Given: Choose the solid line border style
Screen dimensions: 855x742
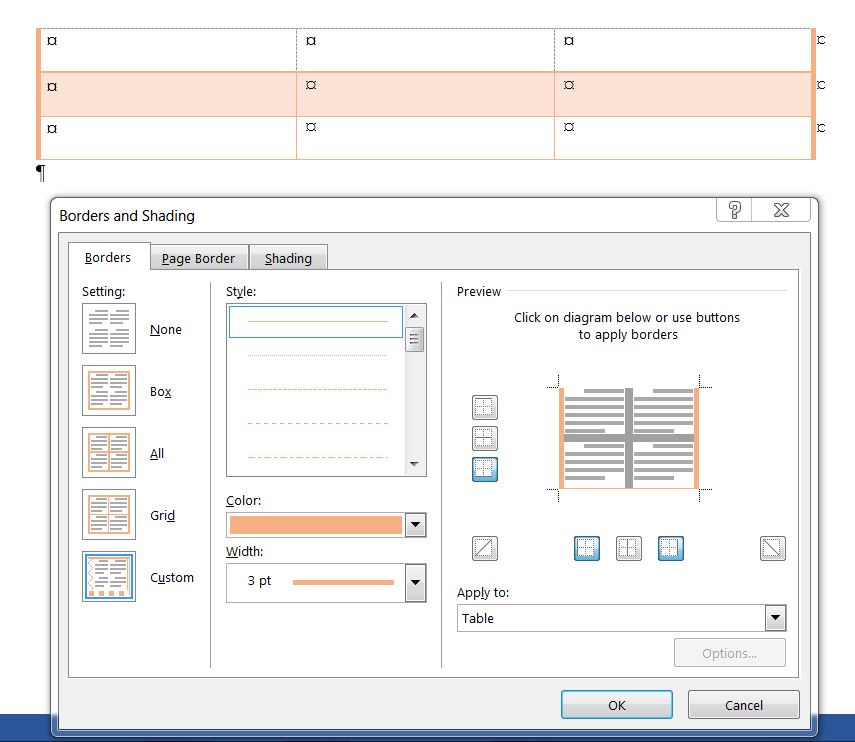Looking at the screenshot, I should tap(316, 322).
